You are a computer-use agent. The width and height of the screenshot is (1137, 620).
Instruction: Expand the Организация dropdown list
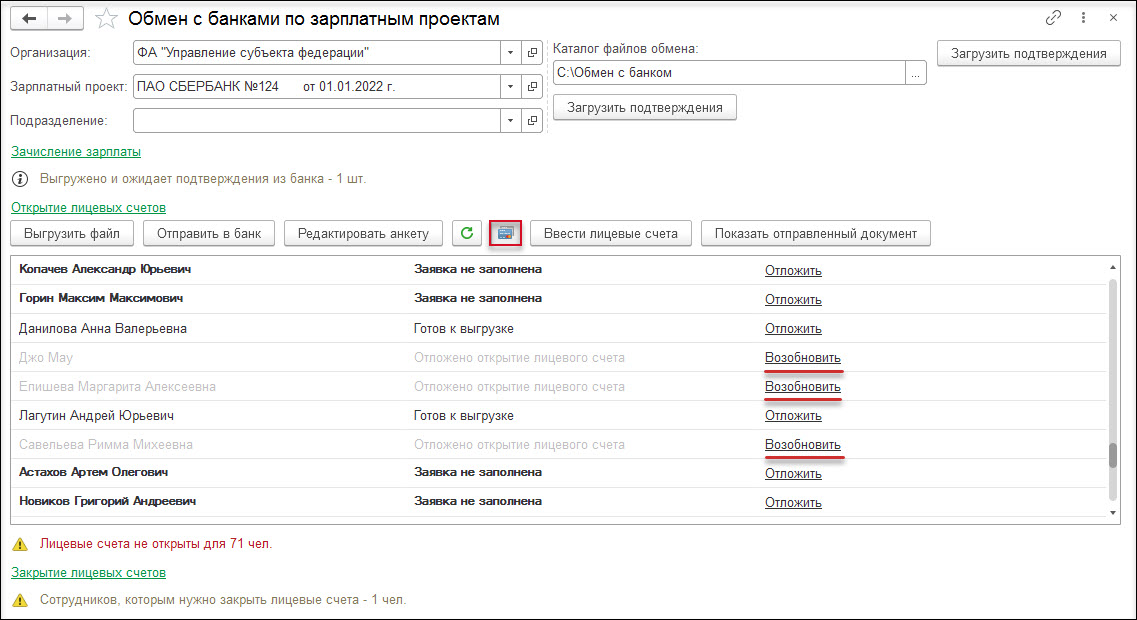pos(510,53)
